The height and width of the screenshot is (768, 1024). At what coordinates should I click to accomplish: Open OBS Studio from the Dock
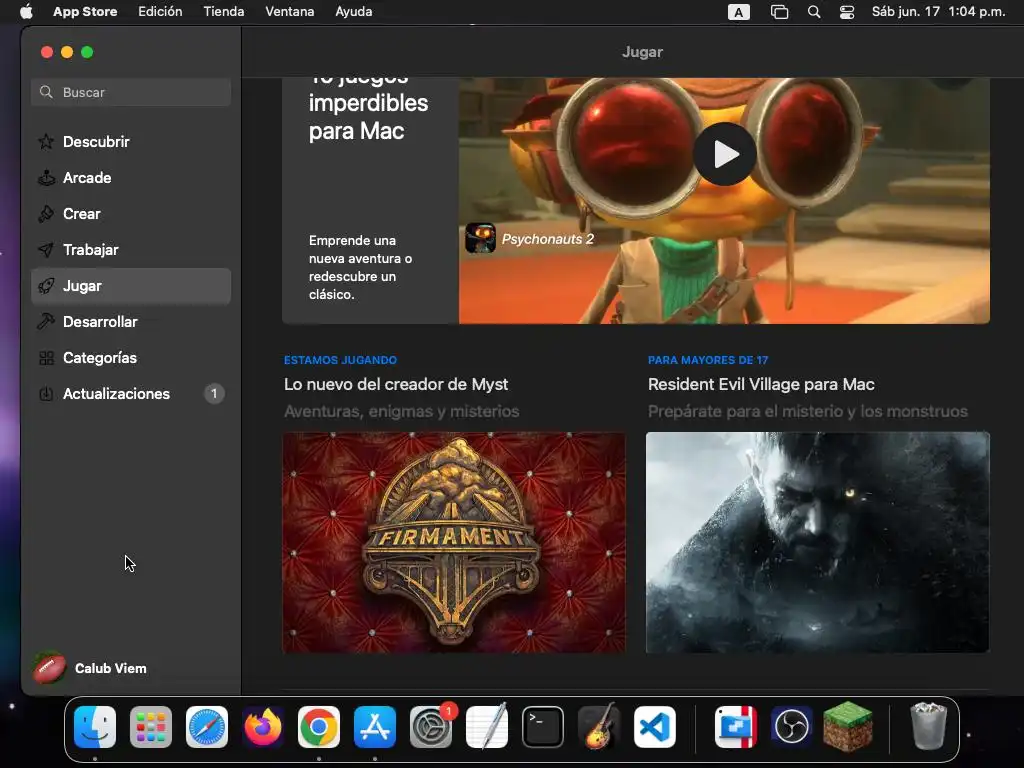(792, 727)
